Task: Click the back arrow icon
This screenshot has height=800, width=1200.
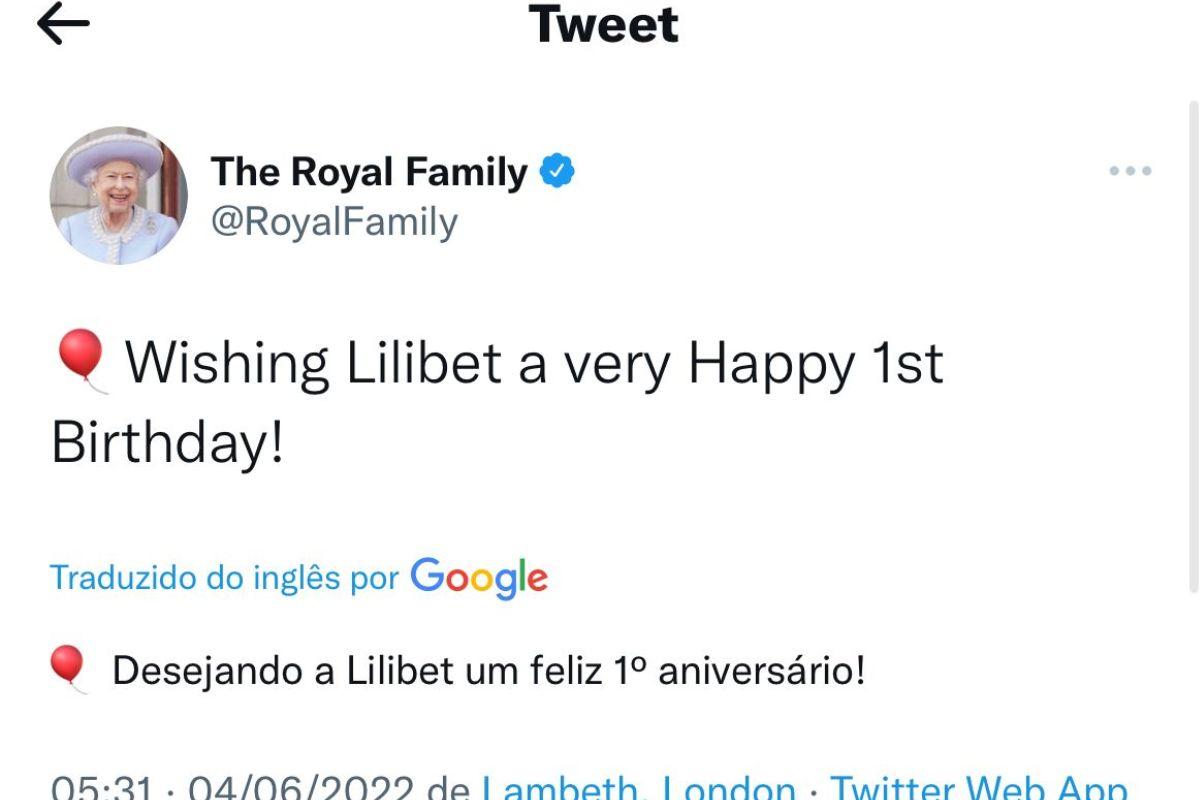Action: [x=63, y=25]
